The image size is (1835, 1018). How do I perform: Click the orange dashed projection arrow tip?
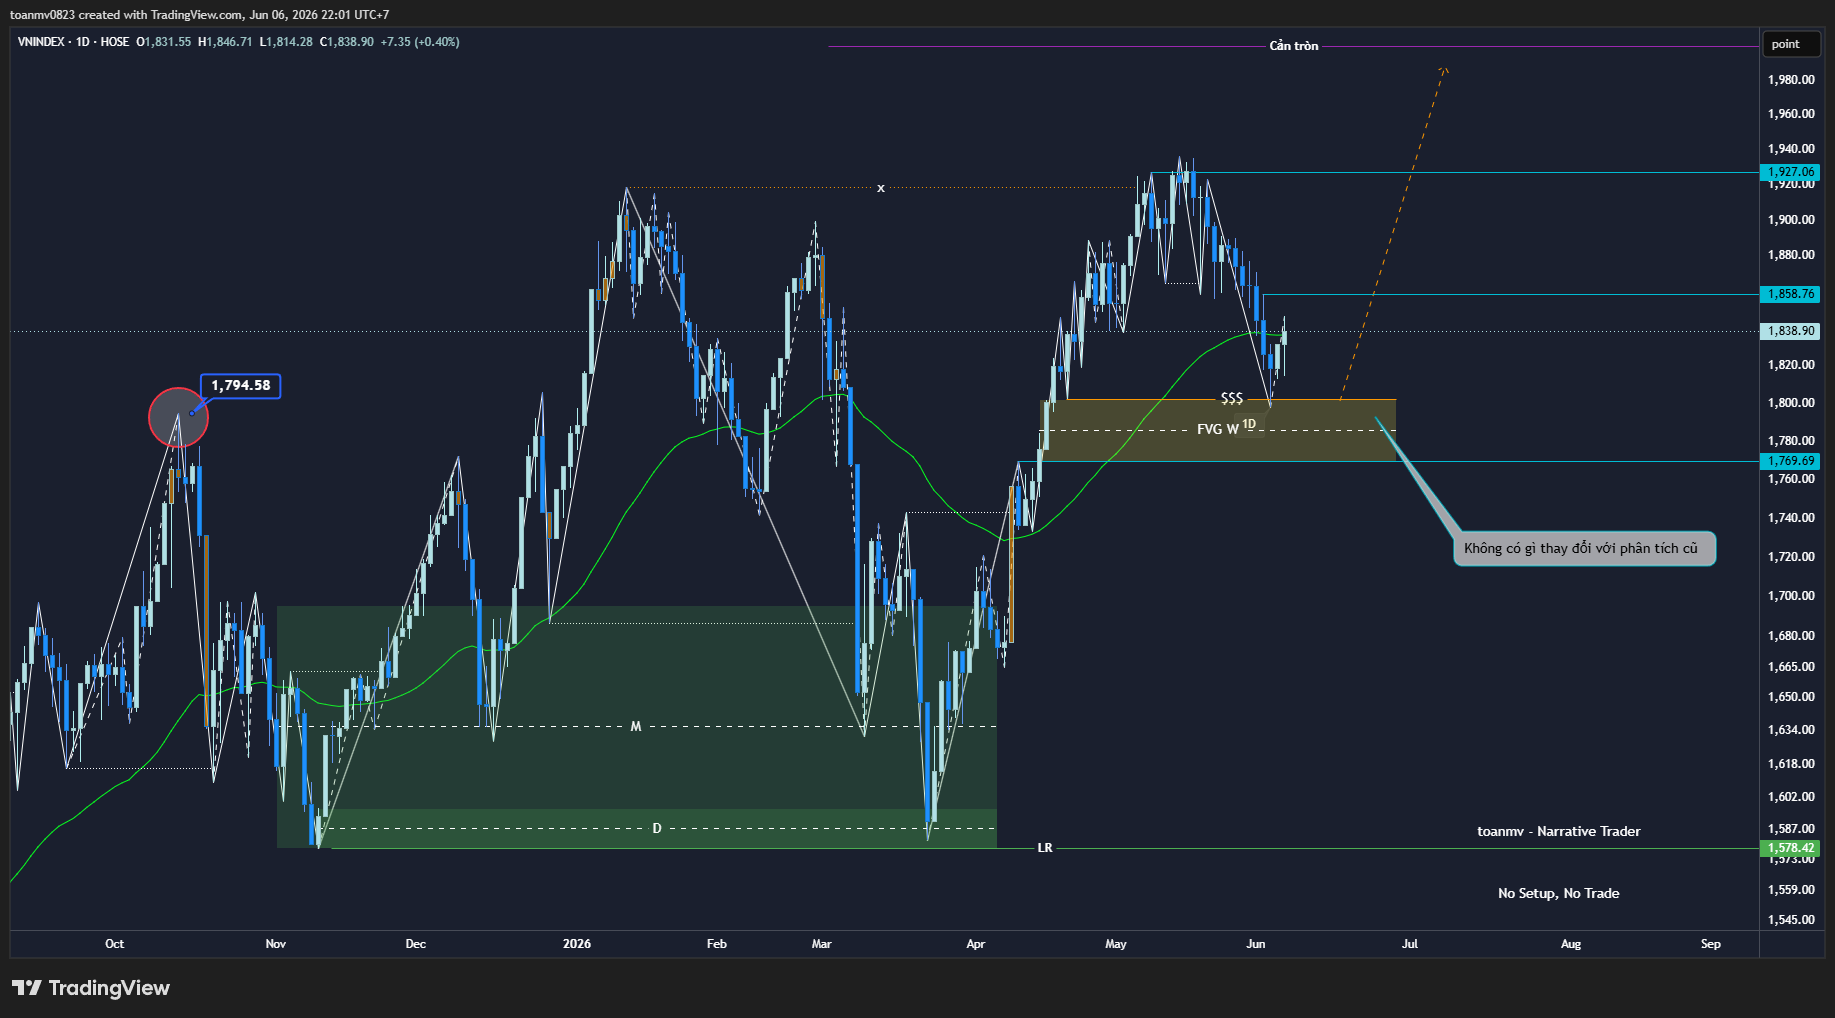[x=1444, y=69]
